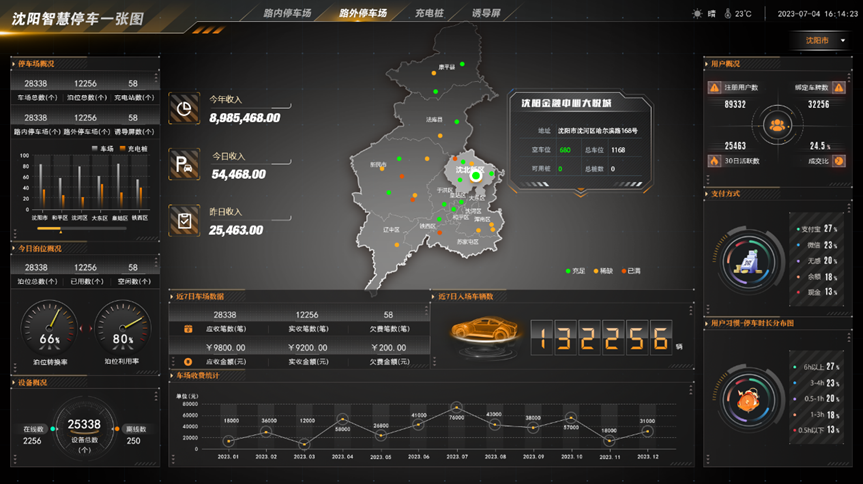
Task: Click the 30日活跃数 flame icon
Action: [714, 160]
